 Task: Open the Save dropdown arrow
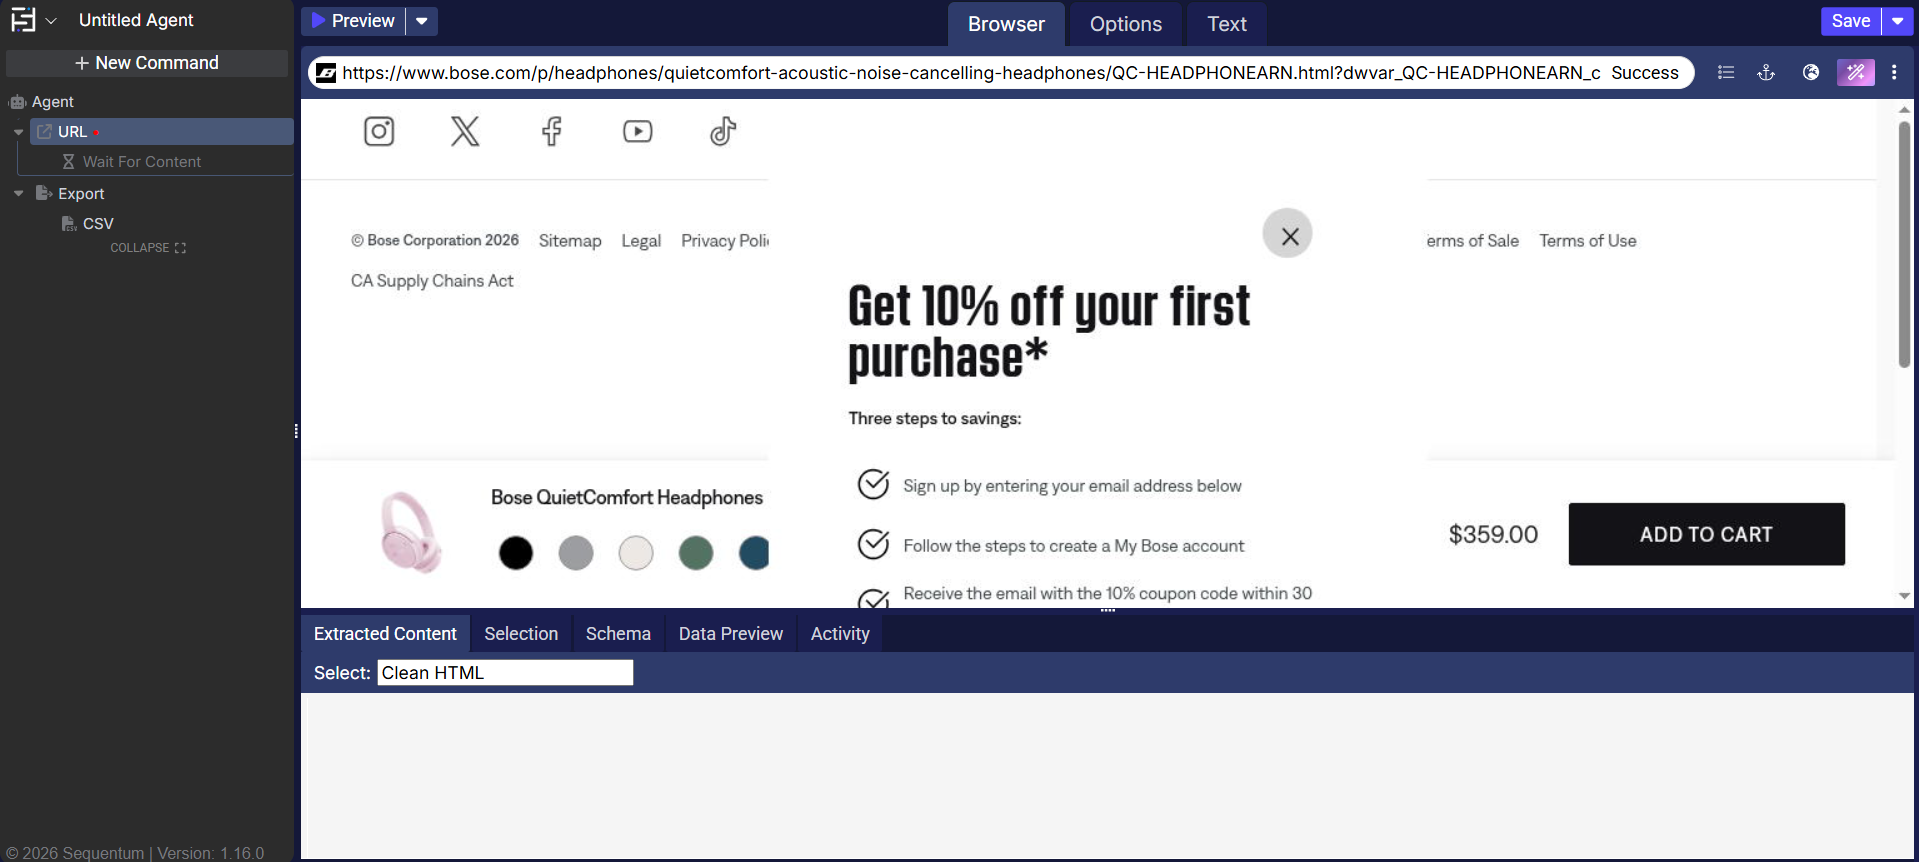pos(1897,21)
